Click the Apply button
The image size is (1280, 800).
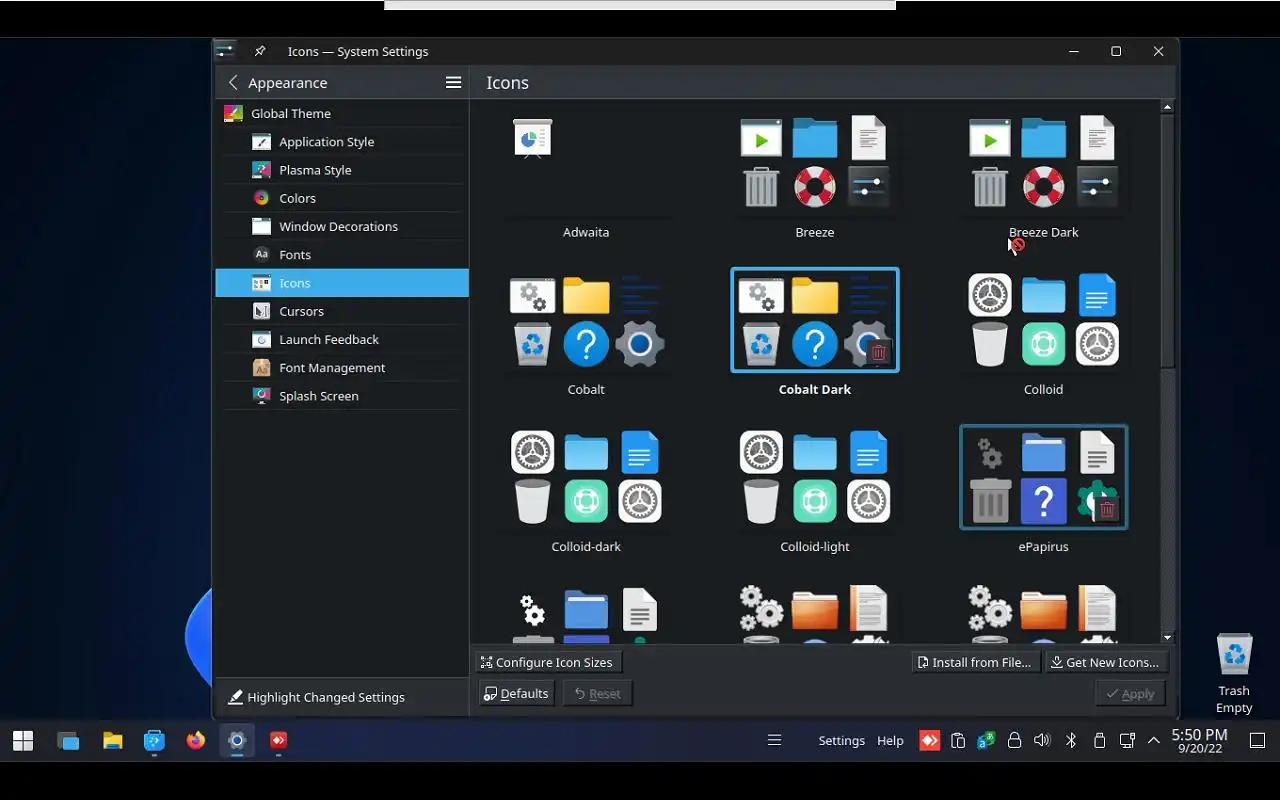[1130, 693]
